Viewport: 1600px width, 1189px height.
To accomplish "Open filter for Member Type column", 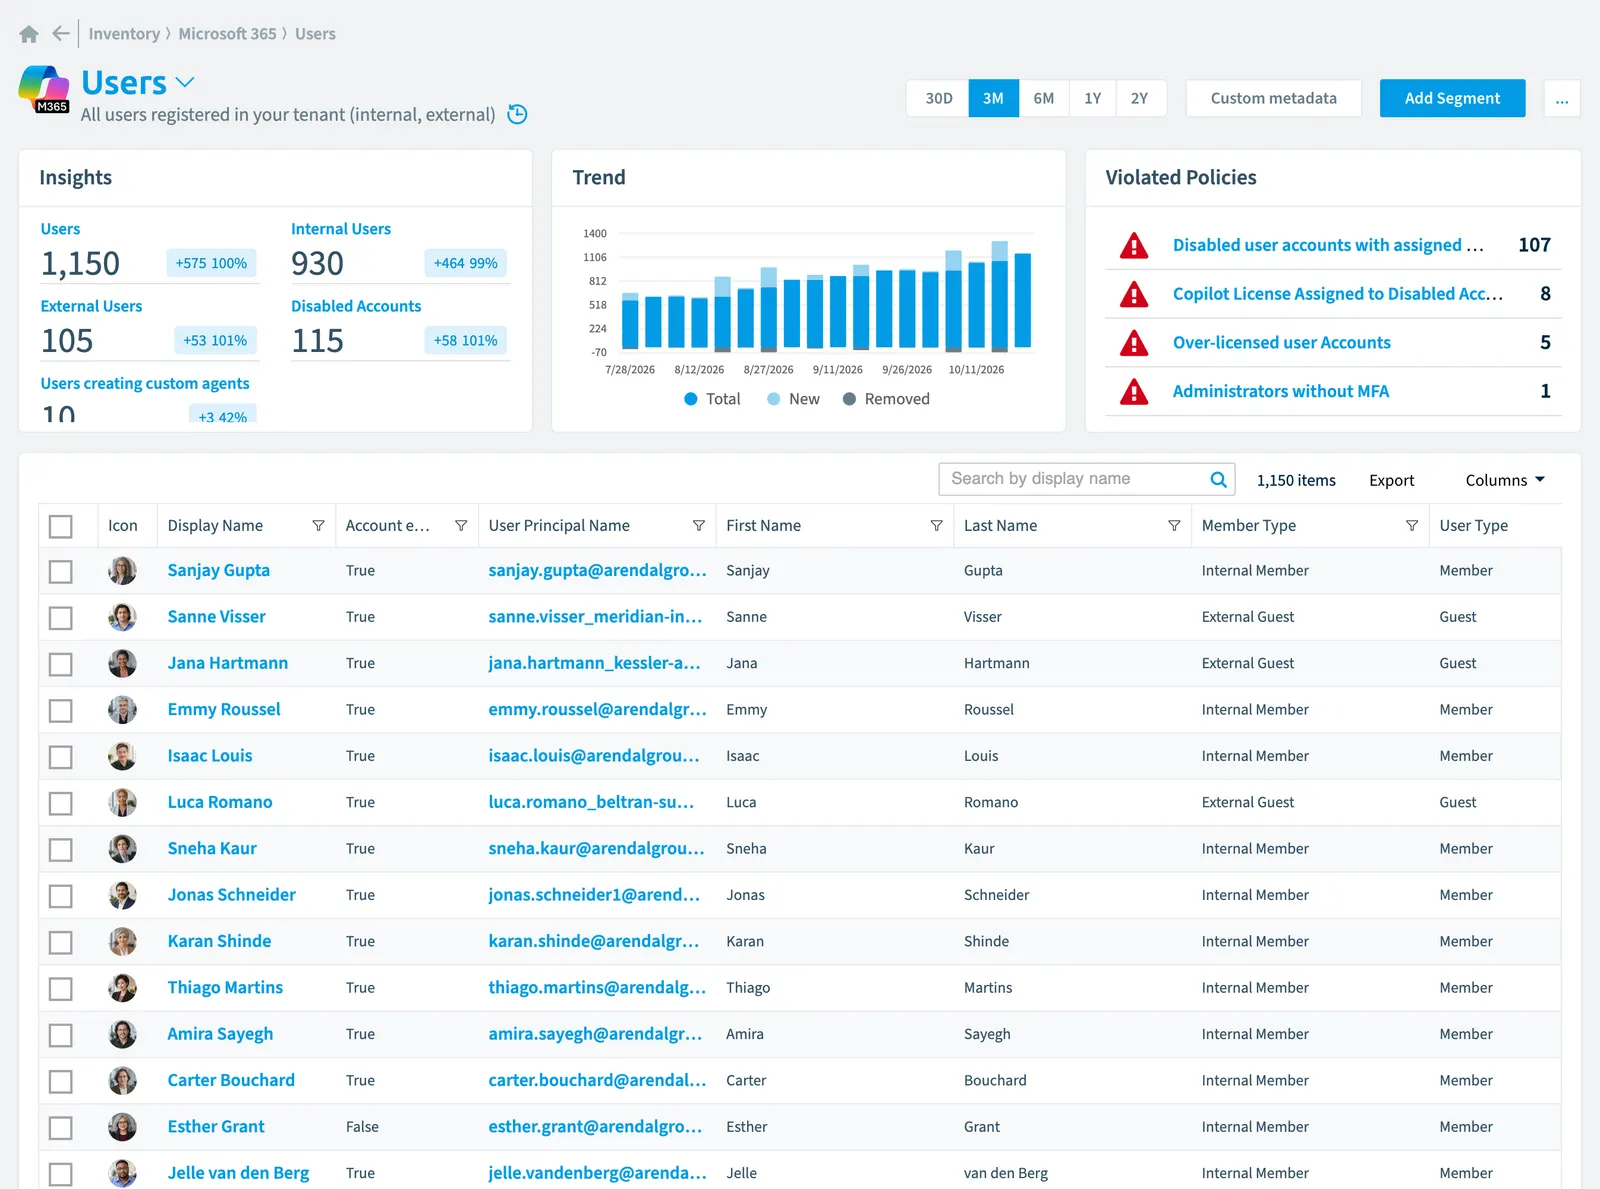I will tap(1412, 526).
